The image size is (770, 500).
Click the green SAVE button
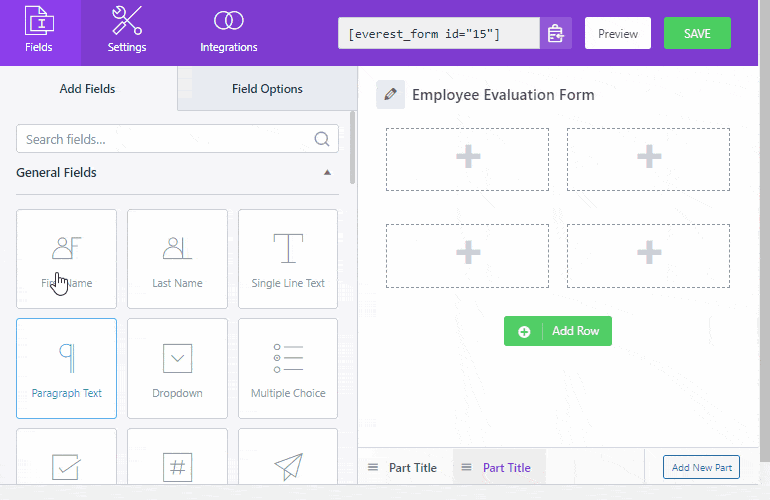[x=697, y=33]
